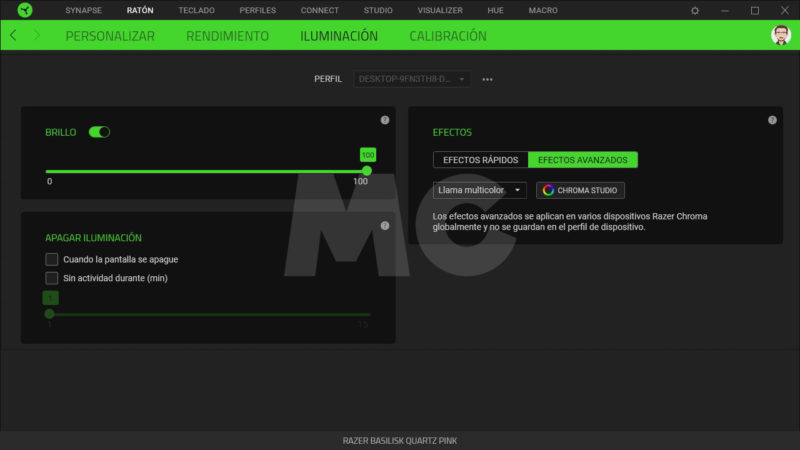Viewport: 800px width, 450px height.
Task: Open the Calibración tab
Action: pos(447,36)
